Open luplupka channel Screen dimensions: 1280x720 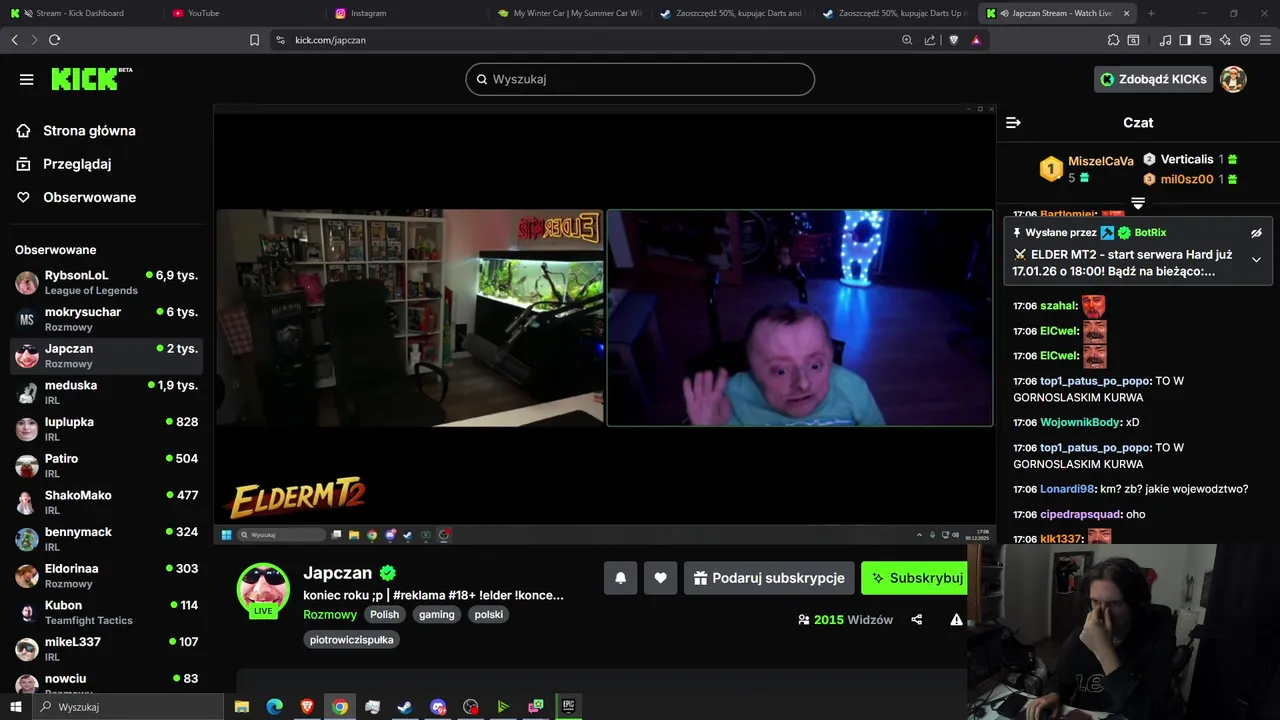coord(106,429)
